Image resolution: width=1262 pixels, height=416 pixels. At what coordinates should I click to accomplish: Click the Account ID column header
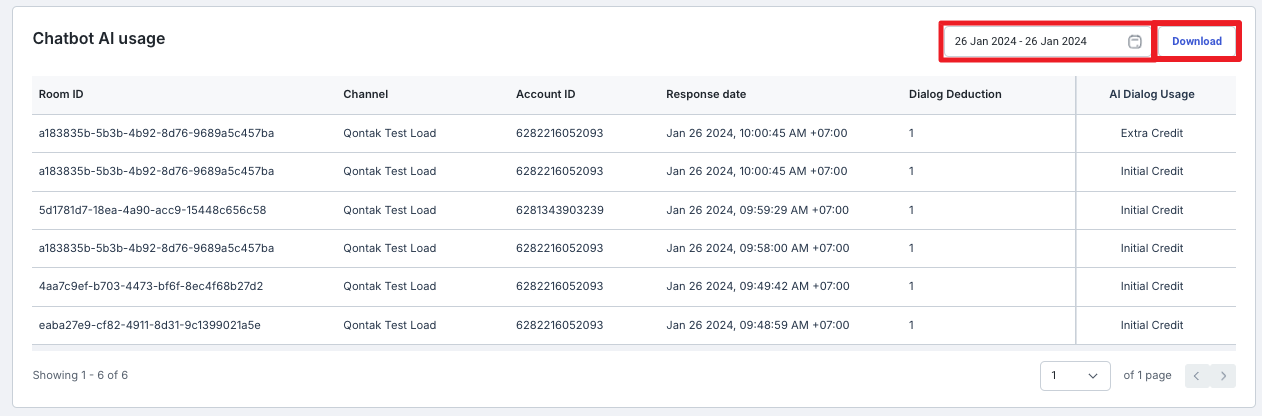(x=546, y=94)
